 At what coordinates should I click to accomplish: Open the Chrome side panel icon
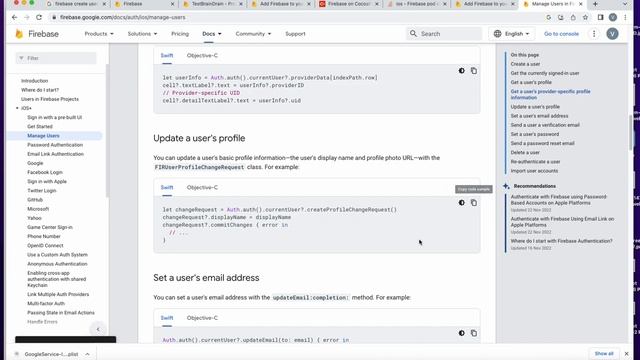(600, 18)
